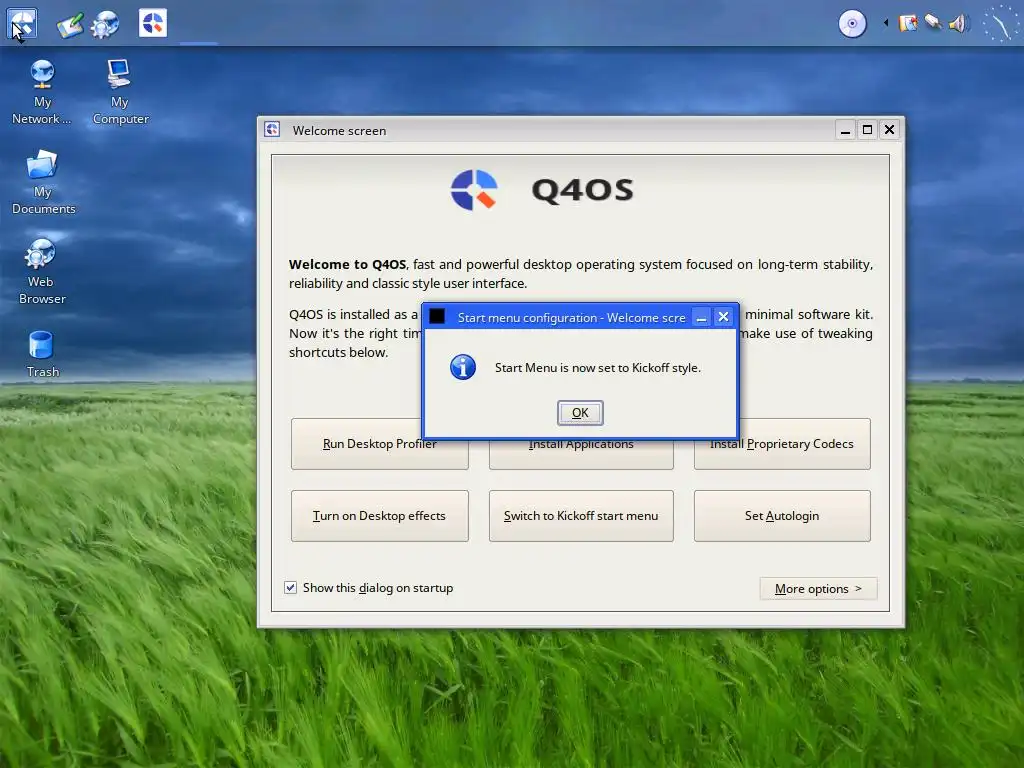Open the clipboard tool tray icon
Screen dimensions: 1024x768
click(x=908, y=24)
